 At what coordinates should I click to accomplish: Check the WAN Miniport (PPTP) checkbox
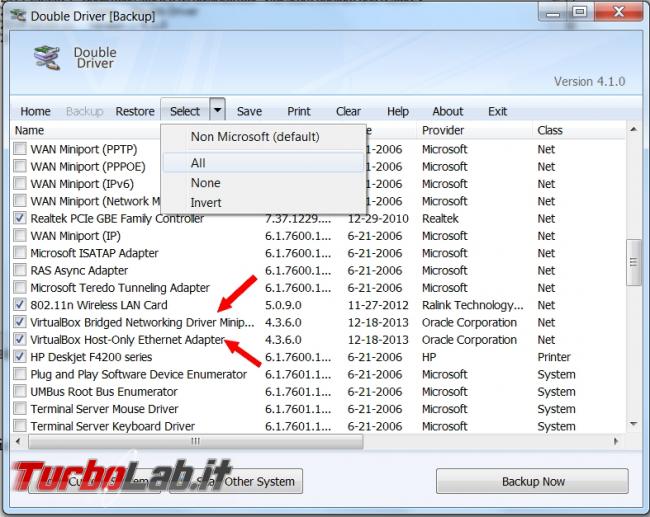[x=20, y=148]
